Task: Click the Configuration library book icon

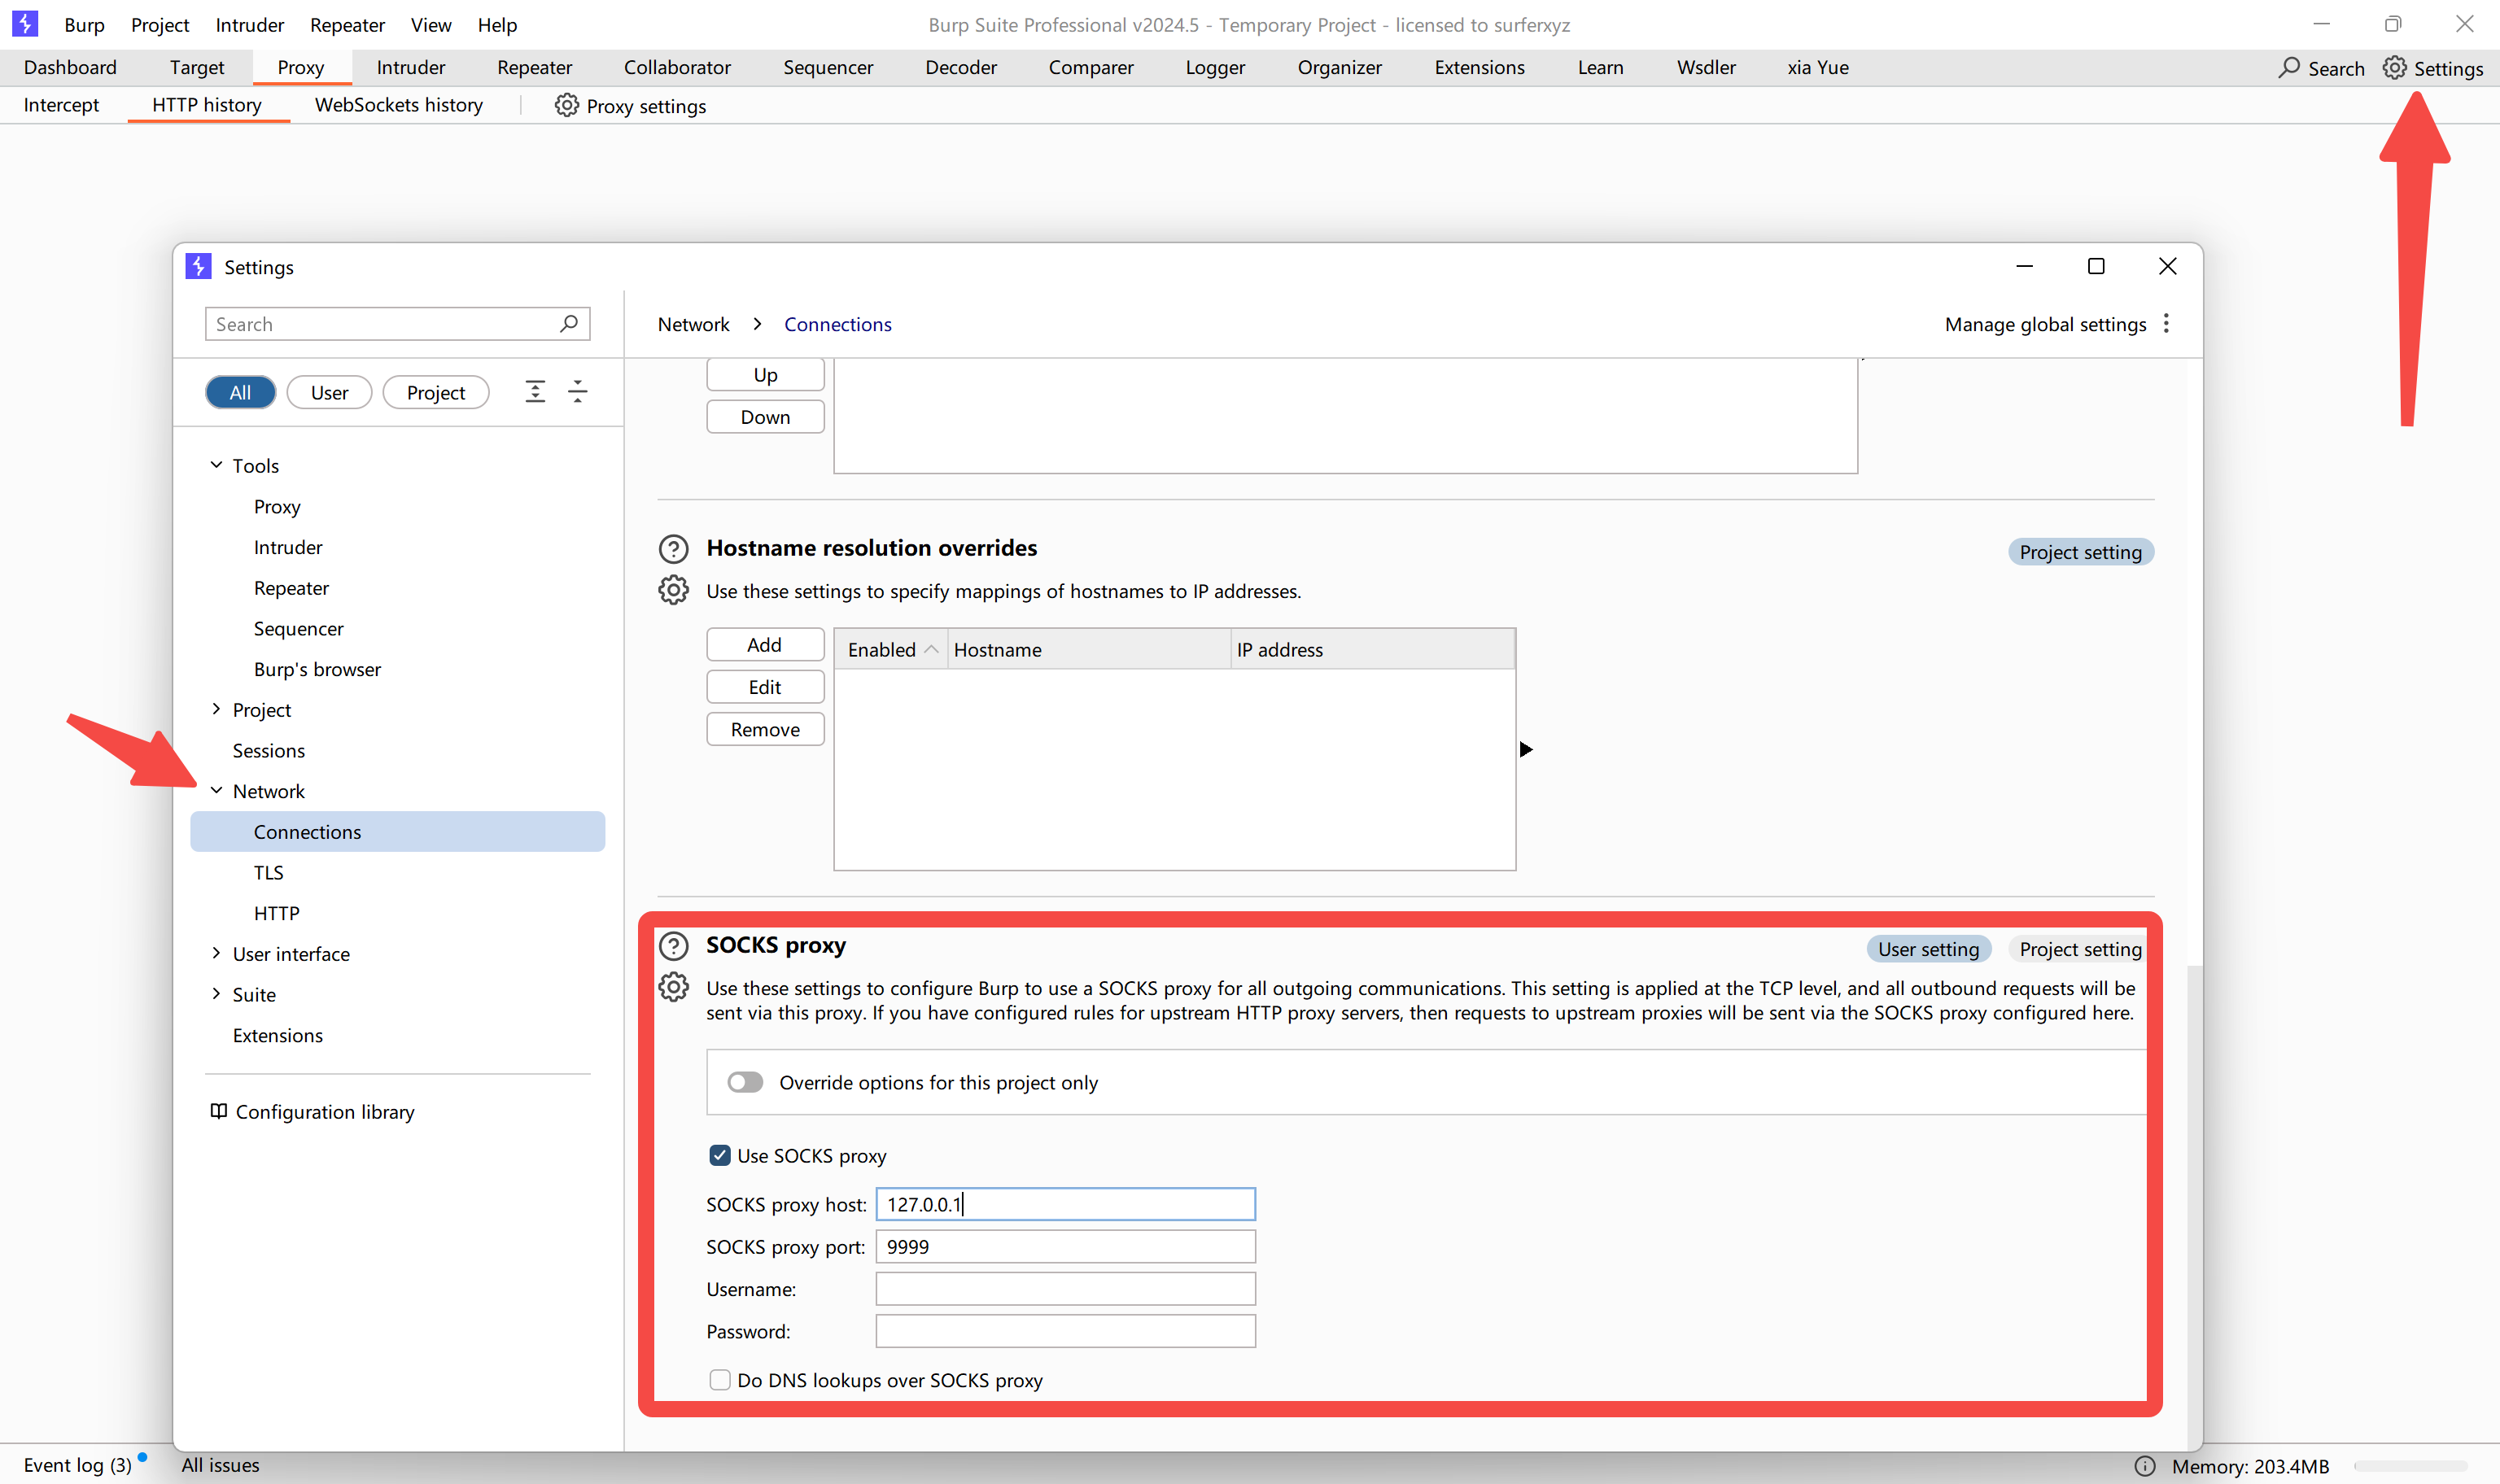Action: click(x=218, y=1111)
